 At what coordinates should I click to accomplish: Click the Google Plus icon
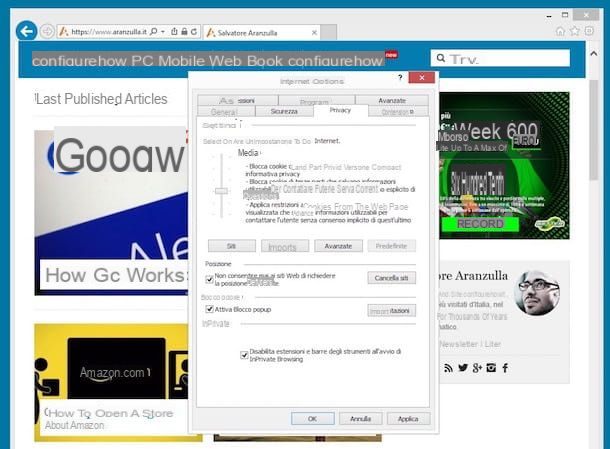477,368
